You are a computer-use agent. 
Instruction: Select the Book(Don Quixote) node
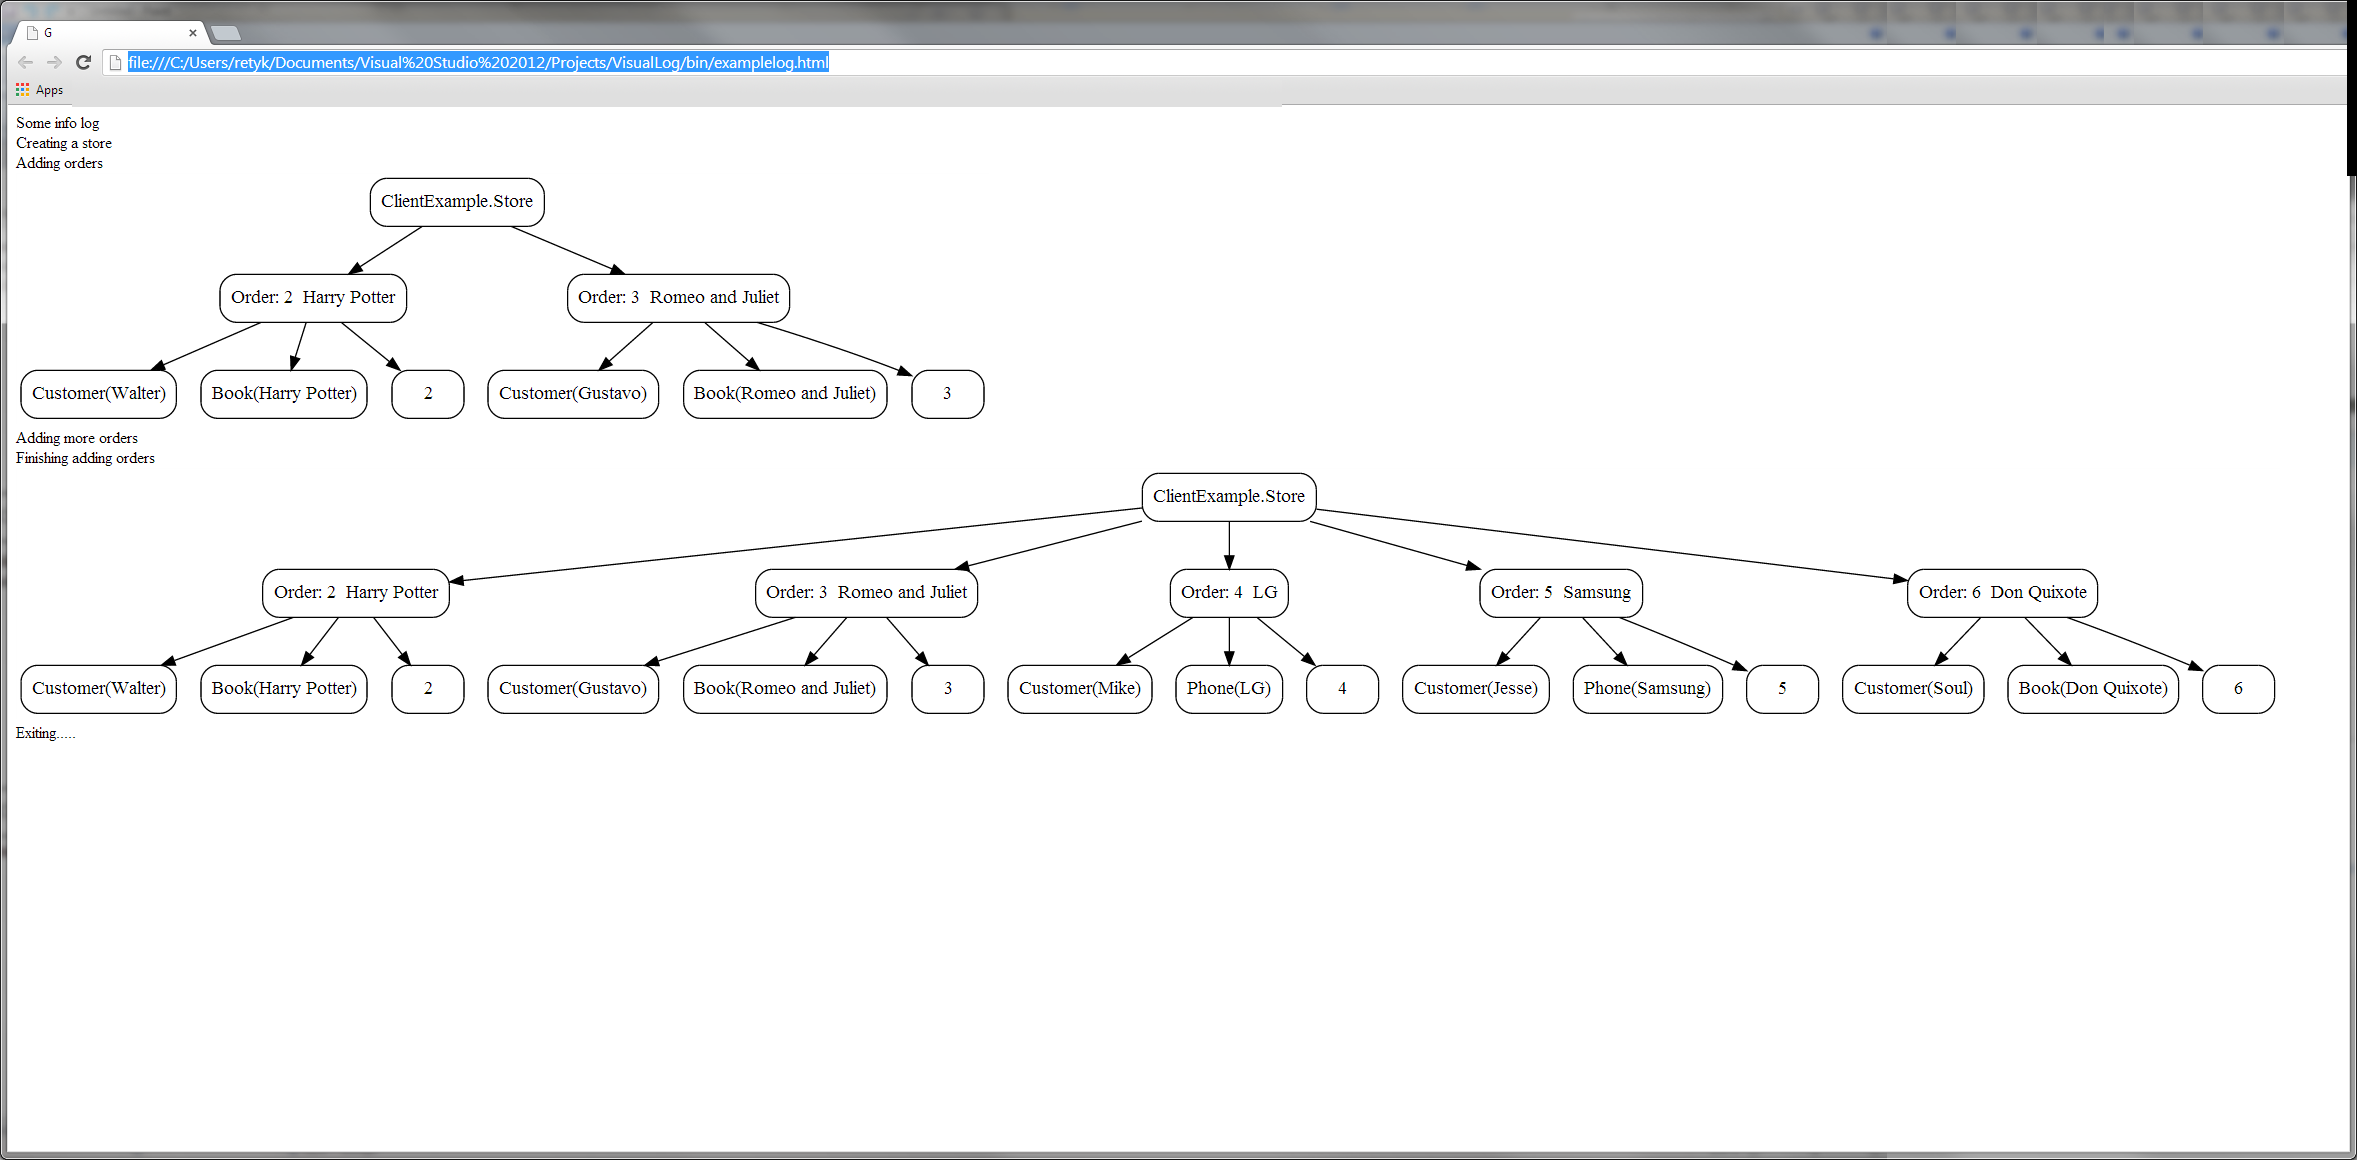click(x=2092, y=689)
